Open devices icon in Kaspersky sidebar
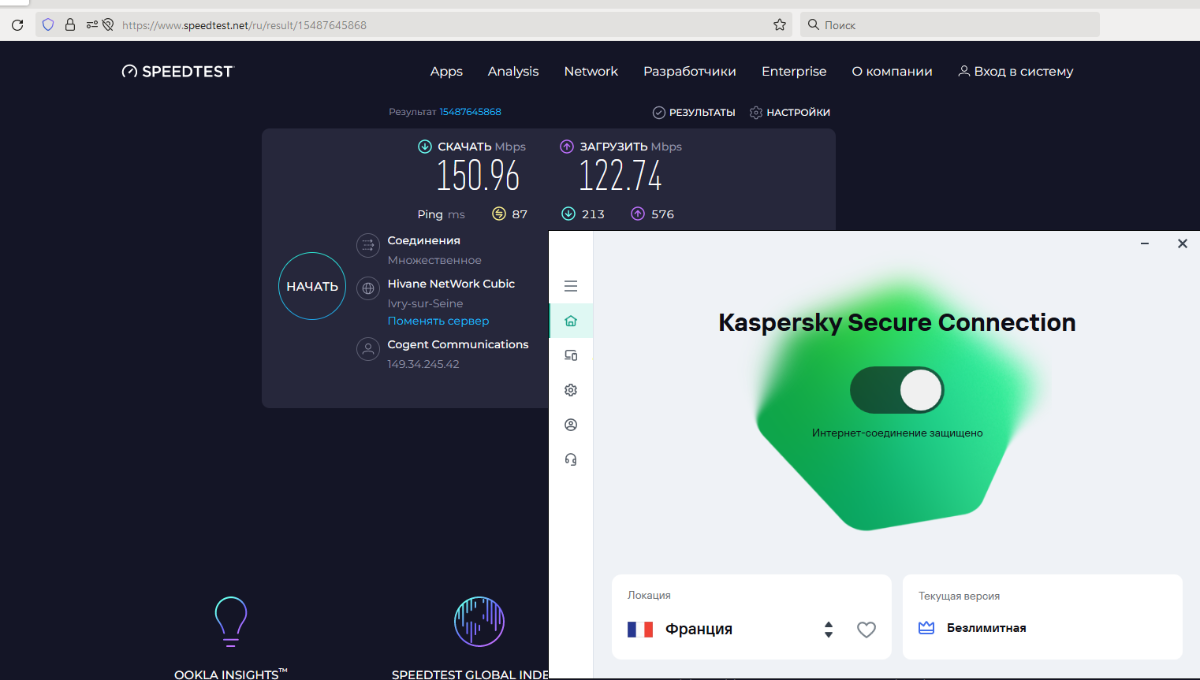Viewport: 1200px width, 680px height. click(571, 355)
